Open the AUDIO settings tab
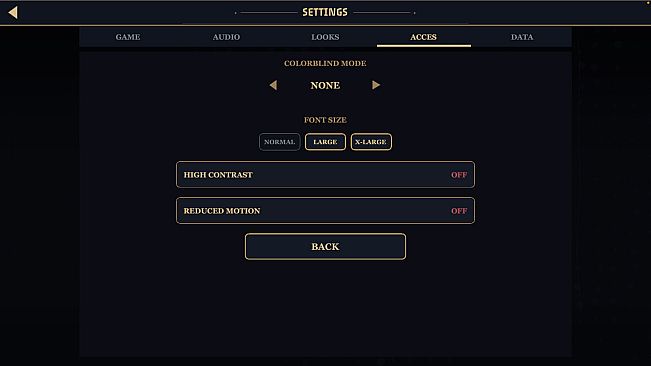651x366 pixels. click(226, 37)
